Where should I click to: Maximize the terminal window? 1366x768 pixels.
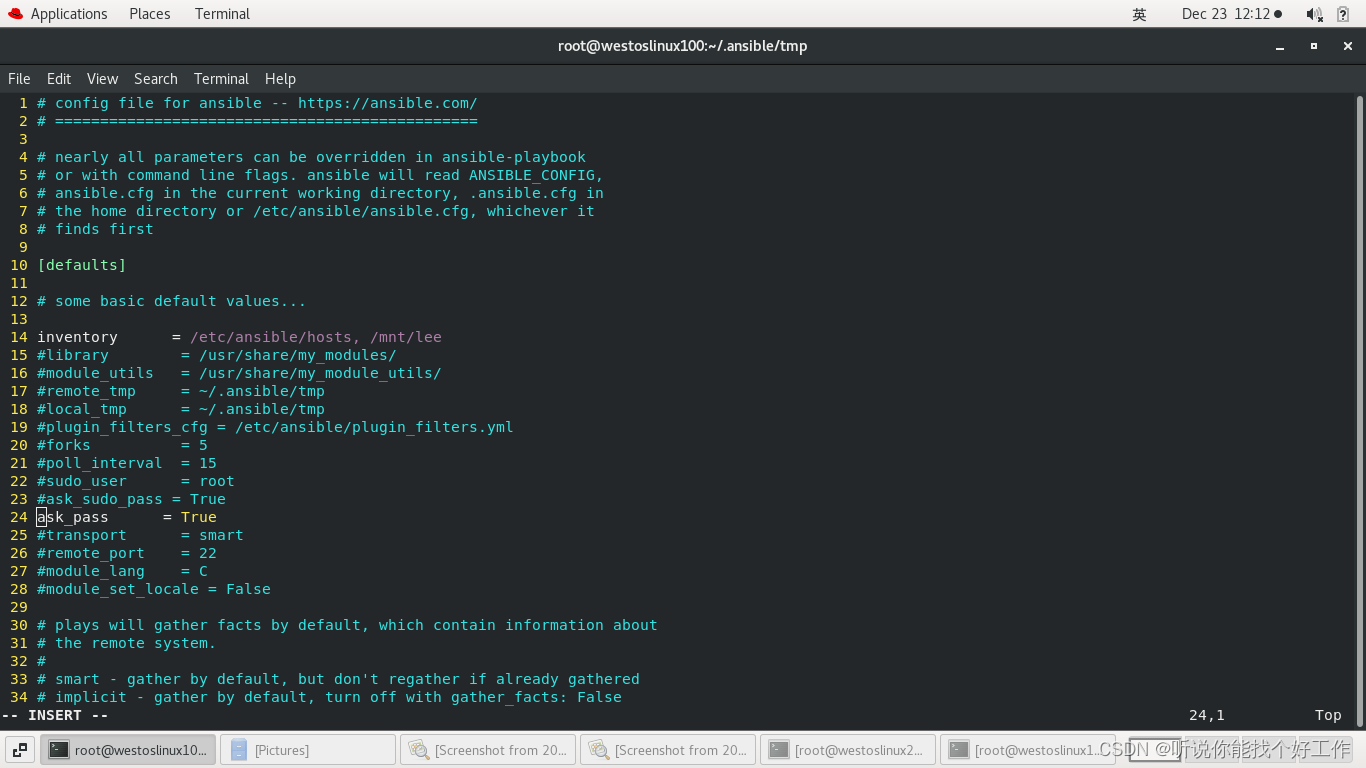click(x=1314, y=46)
